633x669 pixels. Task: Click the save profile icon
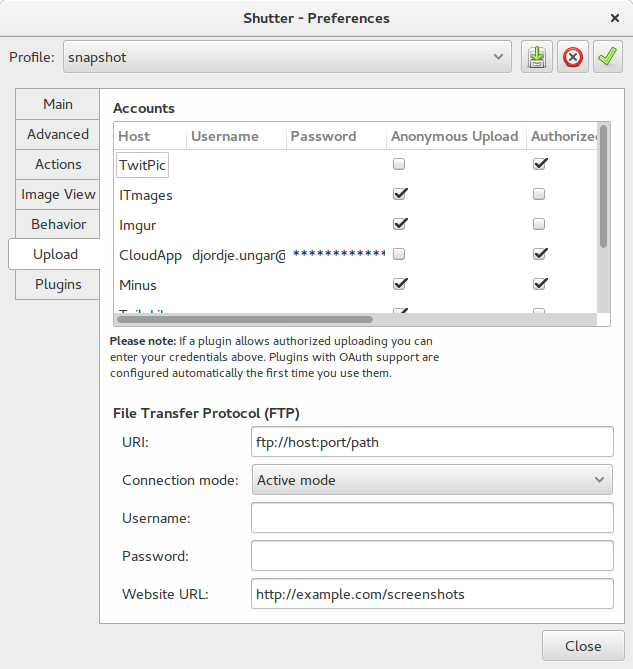coord(537,57)
